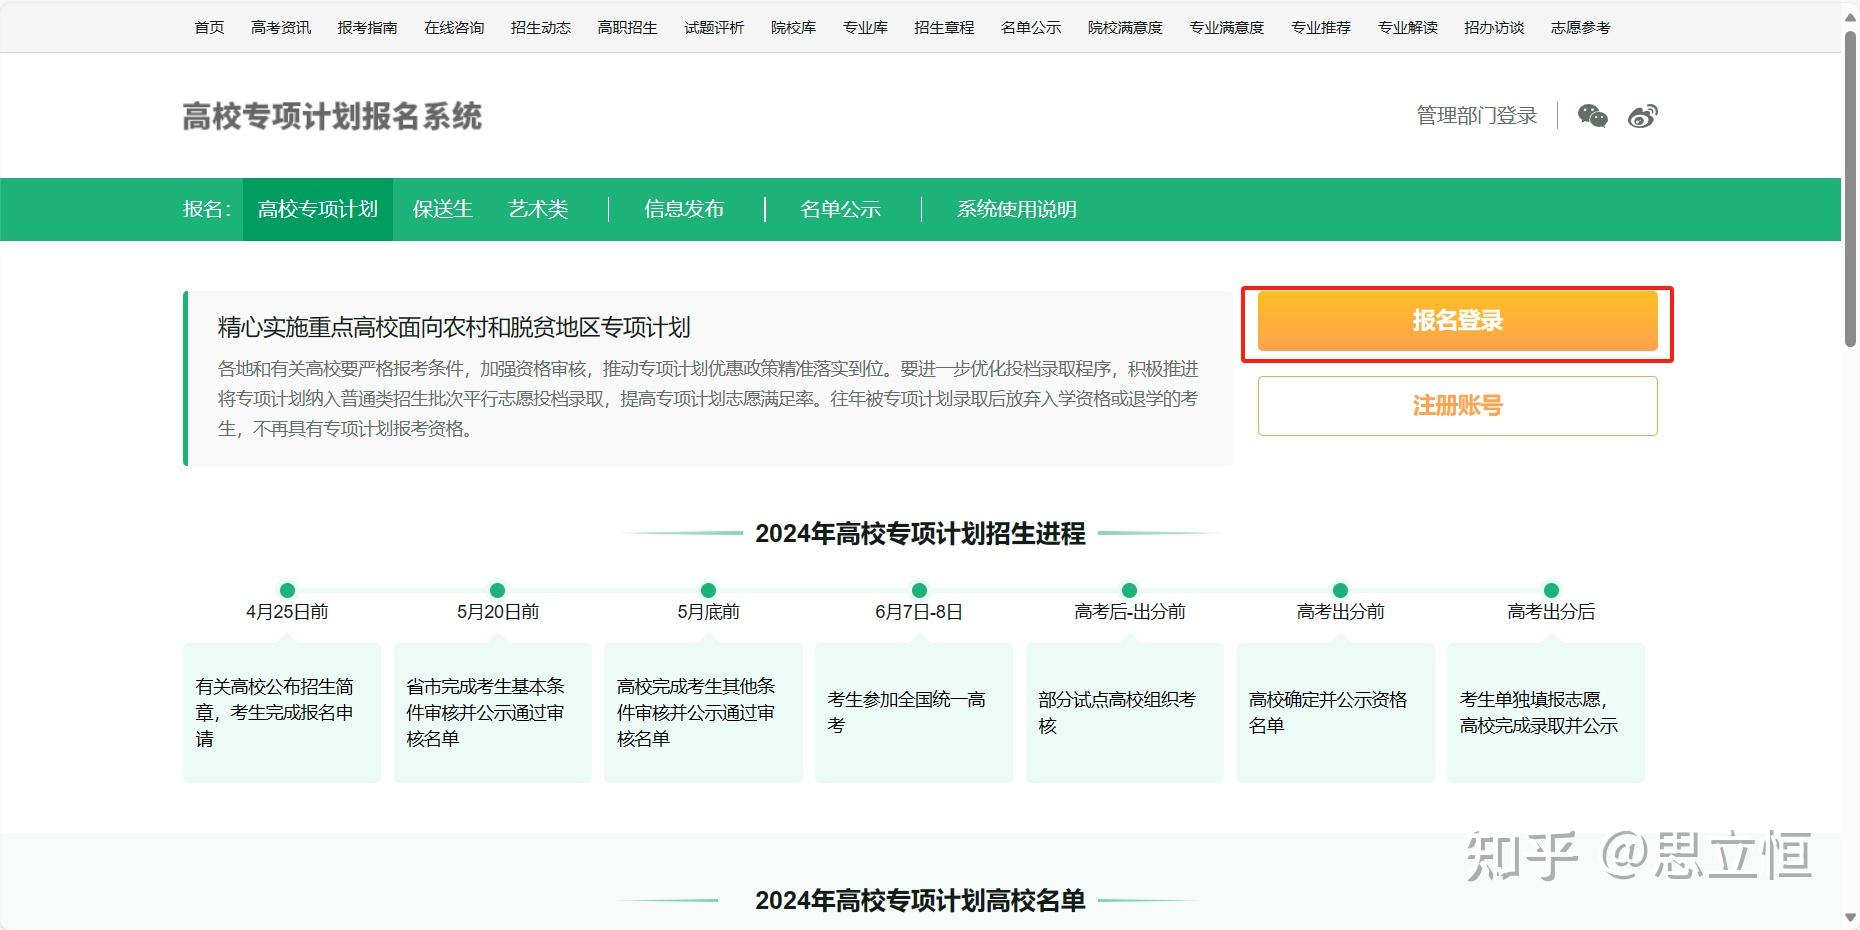Click the 高校专项计划报名系统 site title
The image size is (1860, 930).
pyautogui.click(x=332, y=116)
